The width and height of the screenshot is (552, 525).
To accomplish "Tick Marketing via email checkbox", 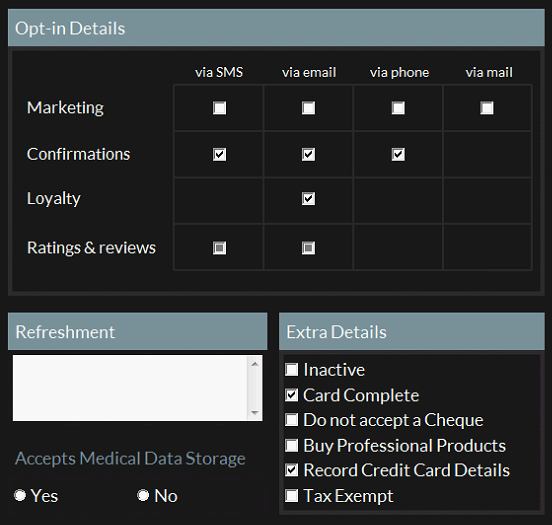I will coord(308,108).
